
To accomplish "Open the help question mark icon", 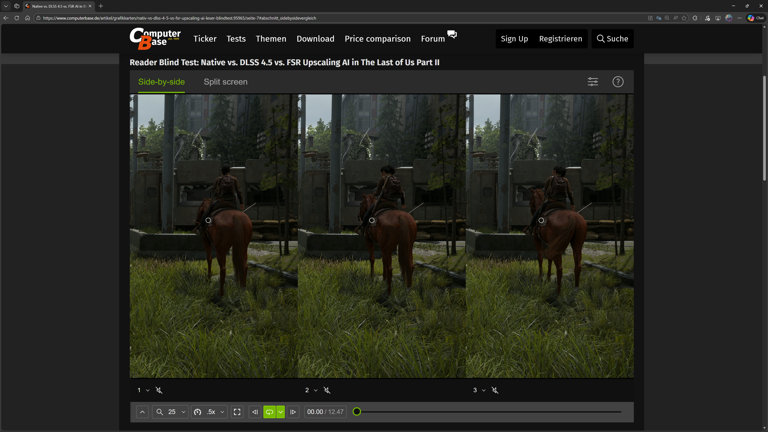I will pyautogui.click(x=618, y=82).
